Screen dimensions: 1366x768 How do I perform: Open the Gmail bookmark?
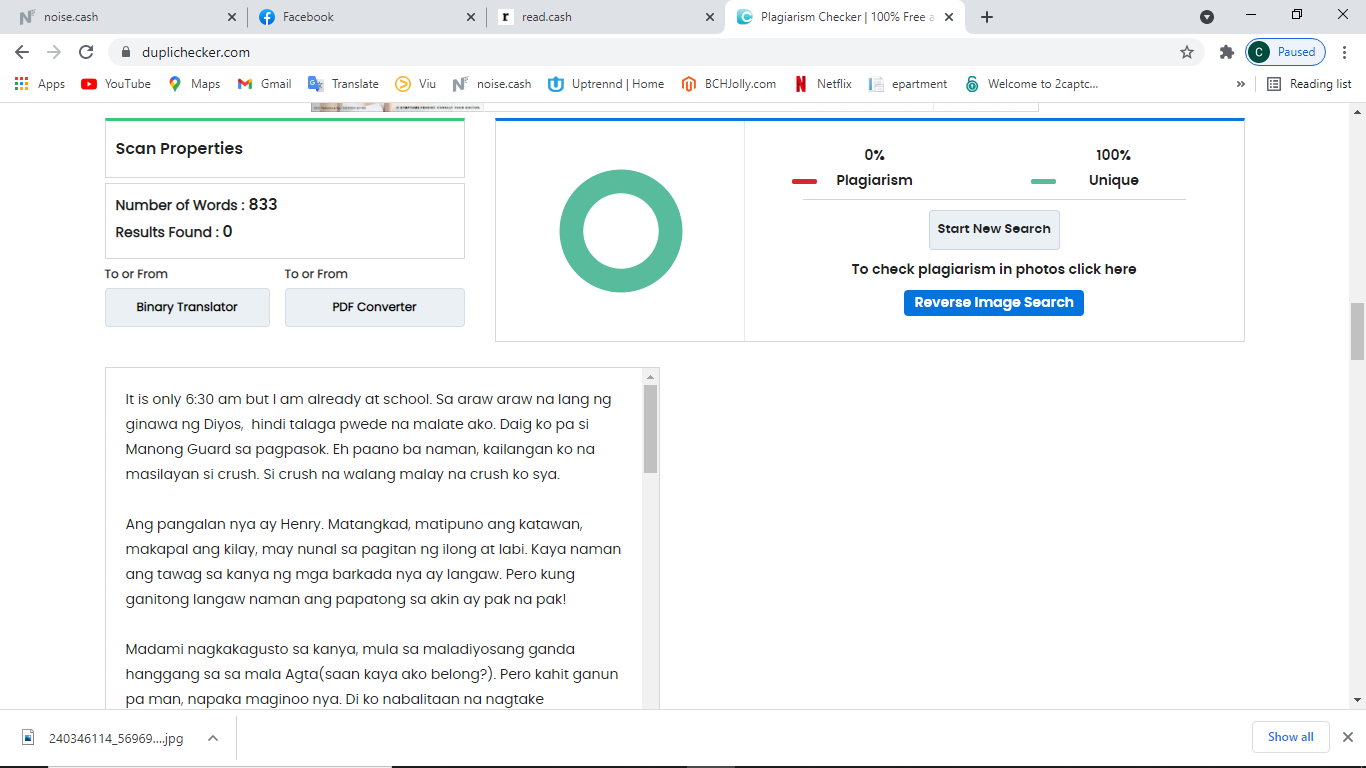(265, 84)
